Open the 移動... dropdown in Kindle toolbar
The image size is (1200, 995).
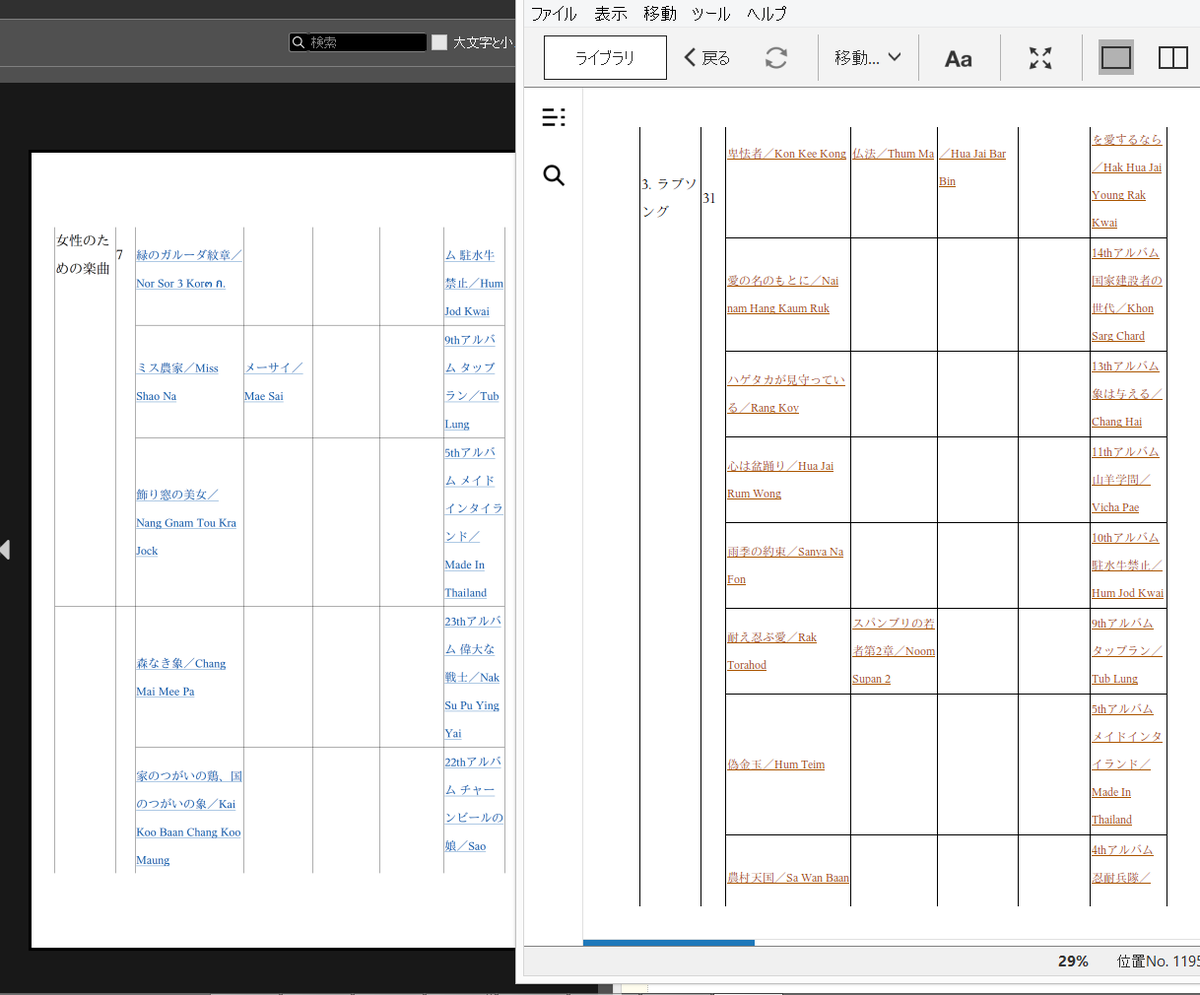pyautogui.click(x=868, y=58)
